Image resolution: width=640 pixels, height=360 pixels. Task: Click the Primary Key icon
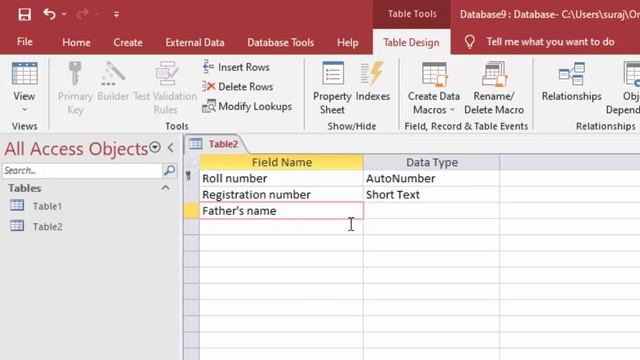click(x=75, y=73)
